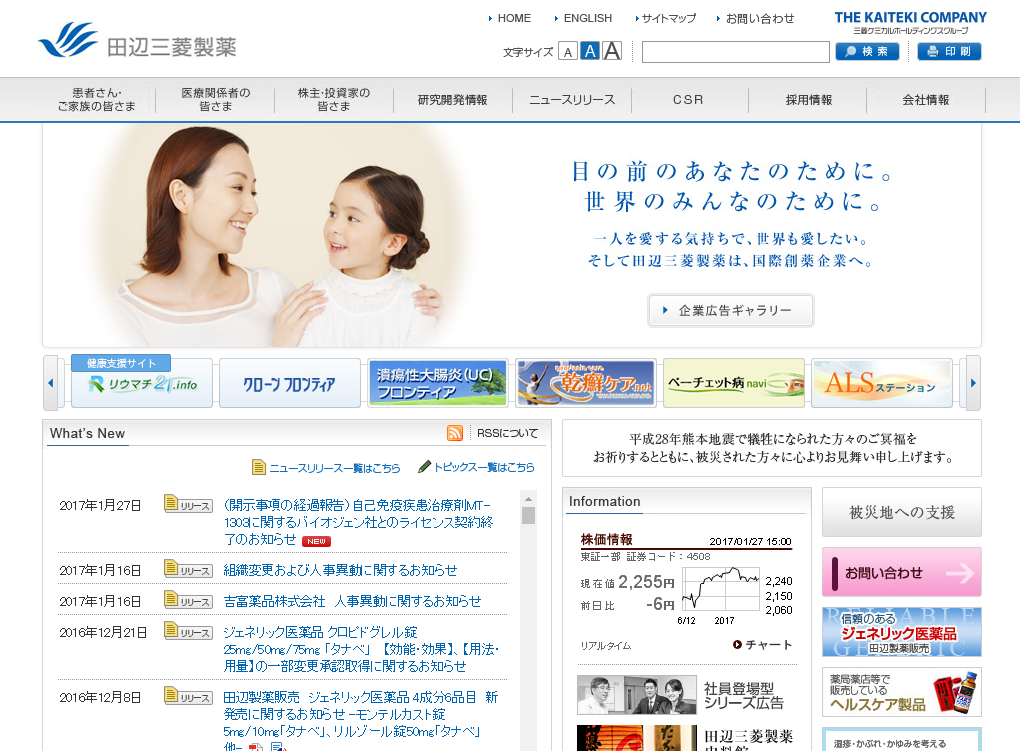Open RSSについて link
This screenshot has height=751, width=1020.
(507, 433)
